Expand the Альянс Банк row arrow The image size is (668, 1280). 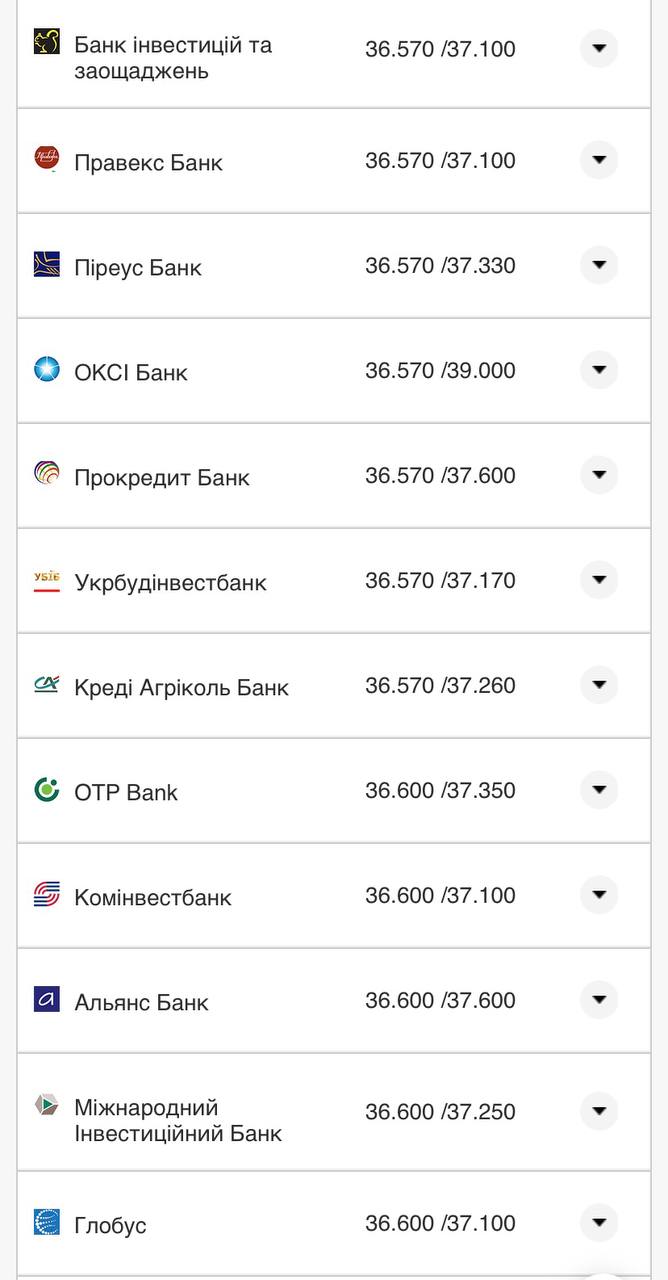pos(599,1000)
